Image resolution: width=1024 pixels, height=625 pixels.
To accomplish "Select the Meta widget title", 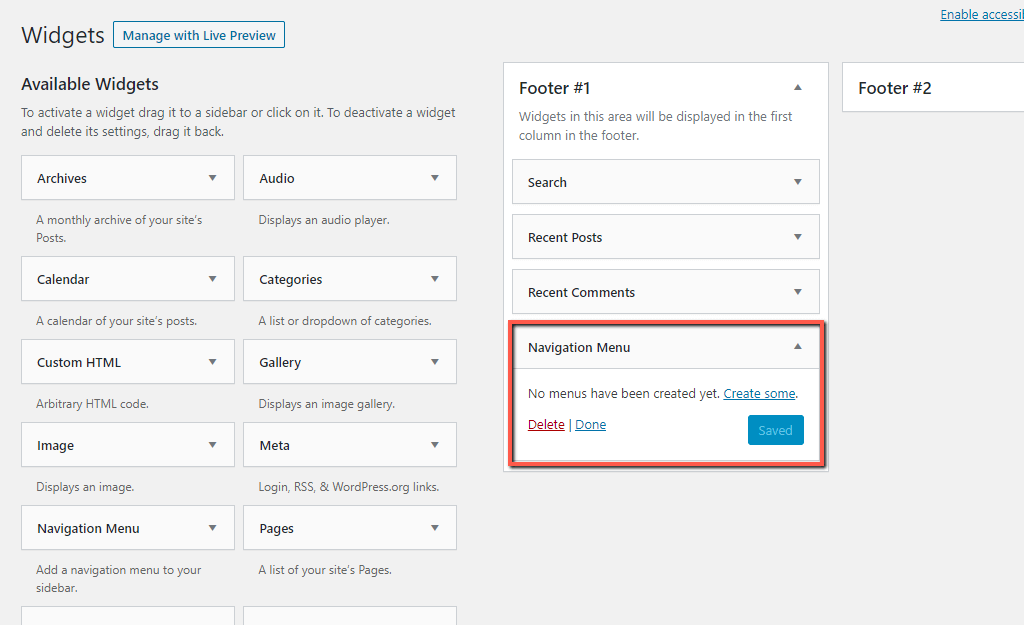I will point(274,445).
